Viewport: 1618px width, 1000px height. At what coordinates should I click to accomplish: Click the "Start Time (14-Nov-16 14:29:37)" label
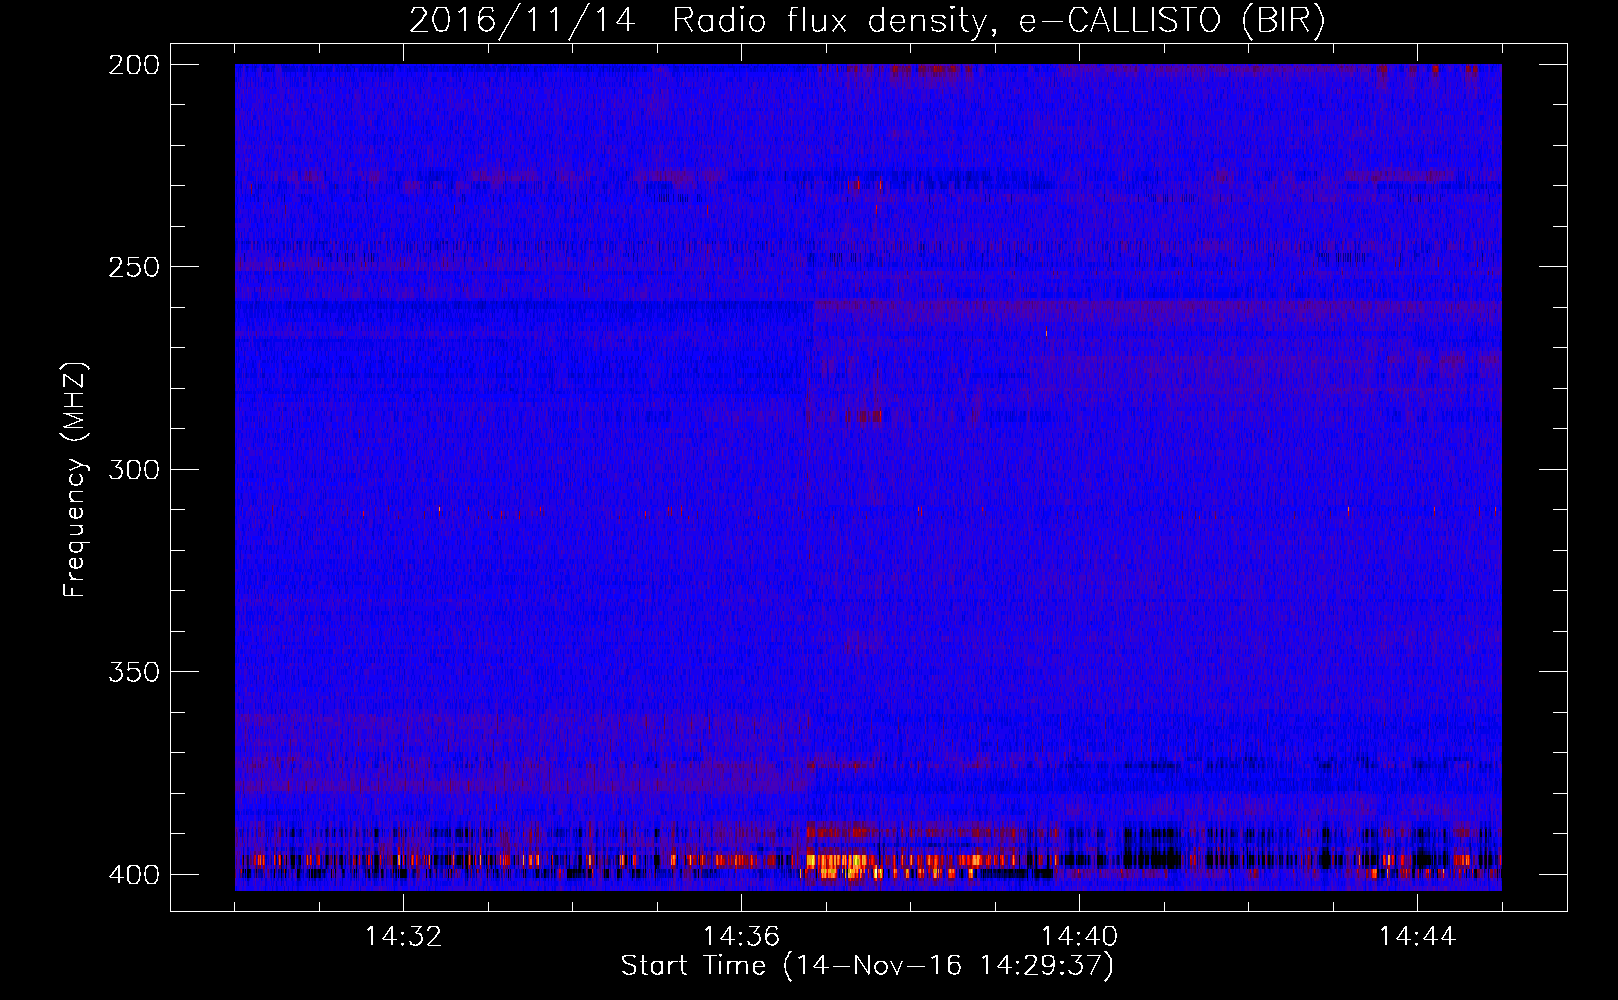point(867,966)
